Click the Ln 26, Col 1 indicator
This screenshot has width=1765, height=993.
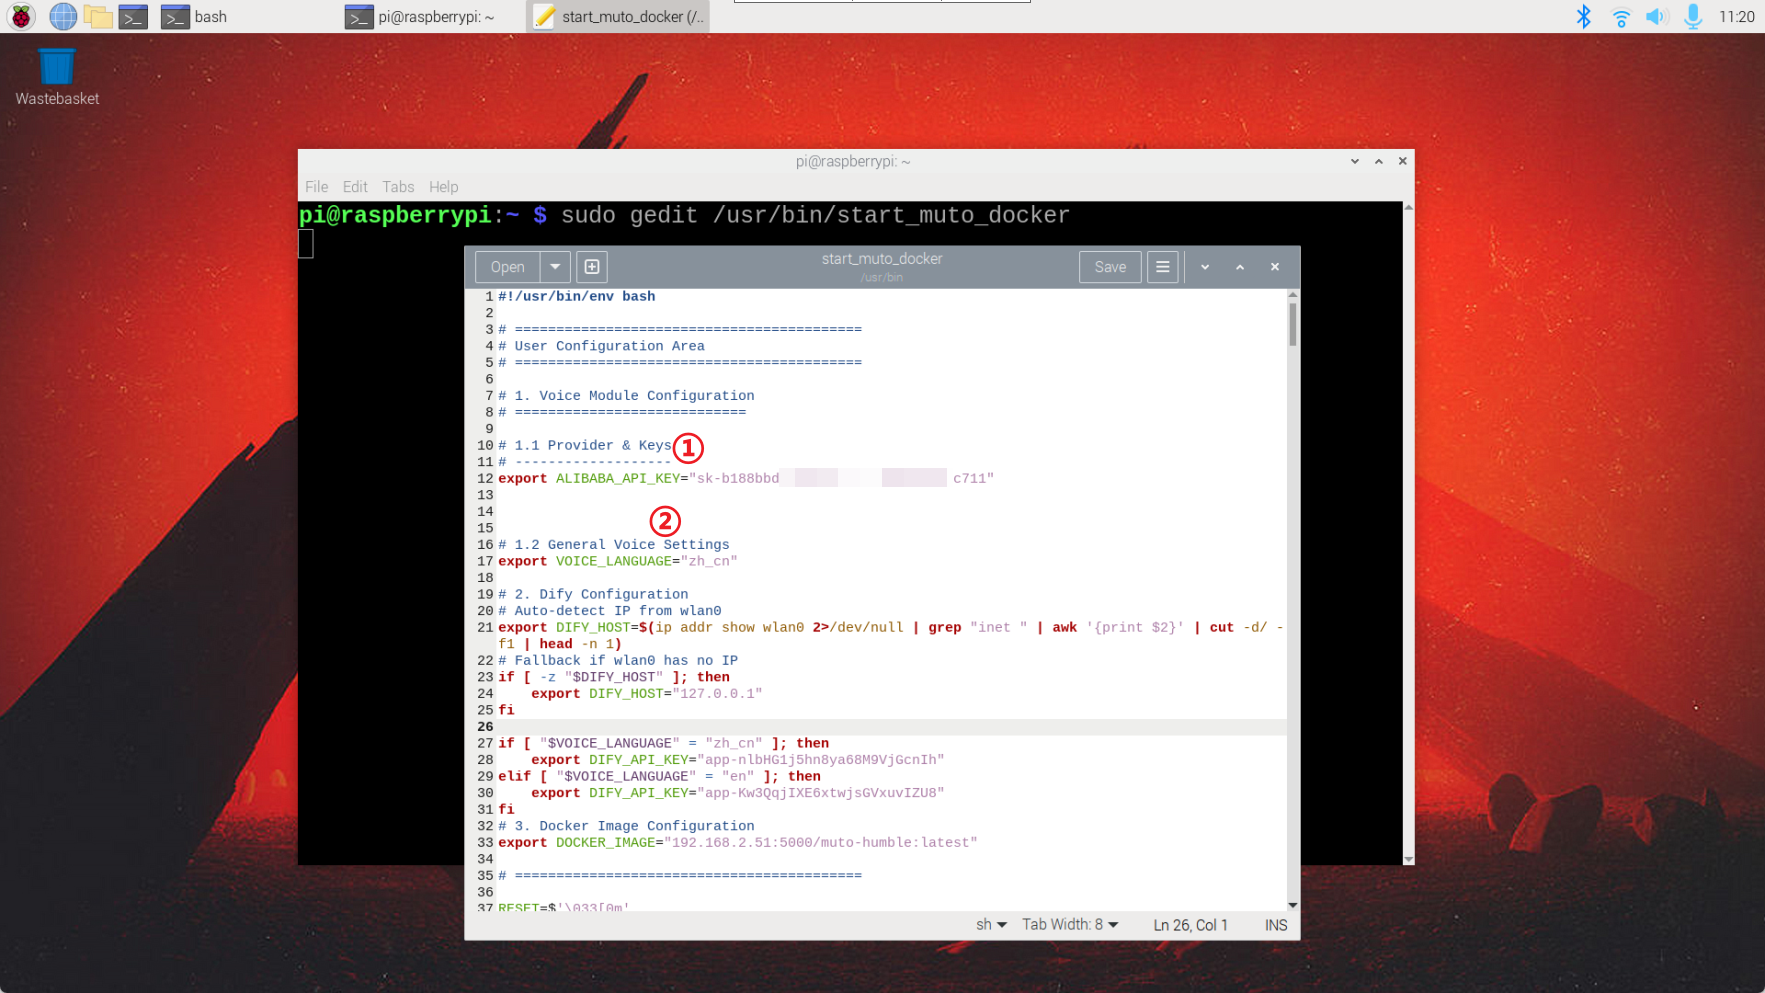tap(1190, 925)
